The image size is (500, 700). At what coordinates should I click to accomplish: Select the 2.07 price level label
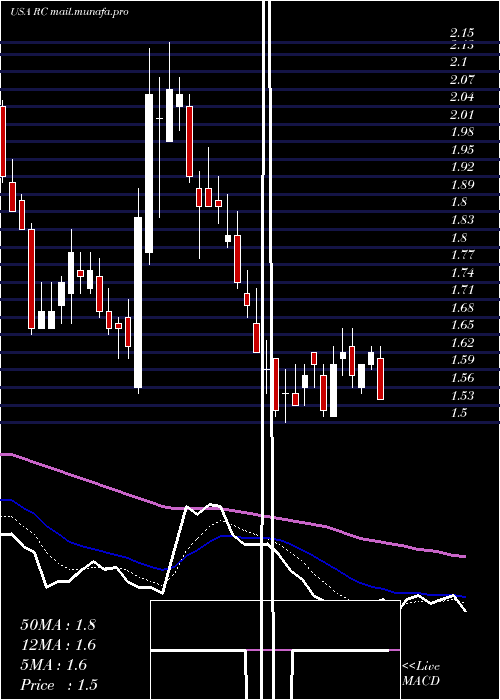coord(462,80)
